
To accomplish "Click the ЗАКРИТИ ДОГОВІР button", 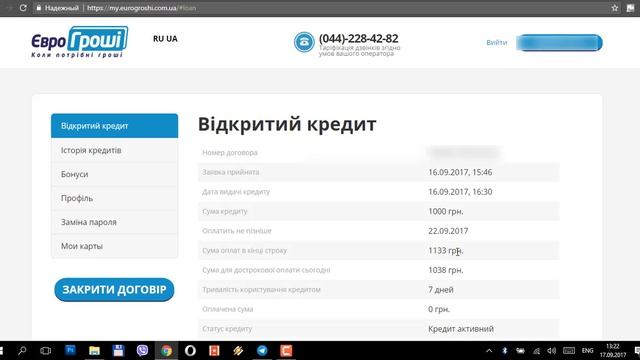I will tap(114, 290).
